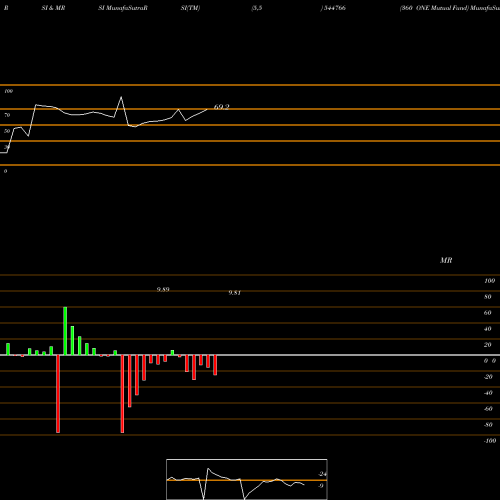Click the -9 label in mini chart
Screen dimensions: 500x500
pos(320,486)
